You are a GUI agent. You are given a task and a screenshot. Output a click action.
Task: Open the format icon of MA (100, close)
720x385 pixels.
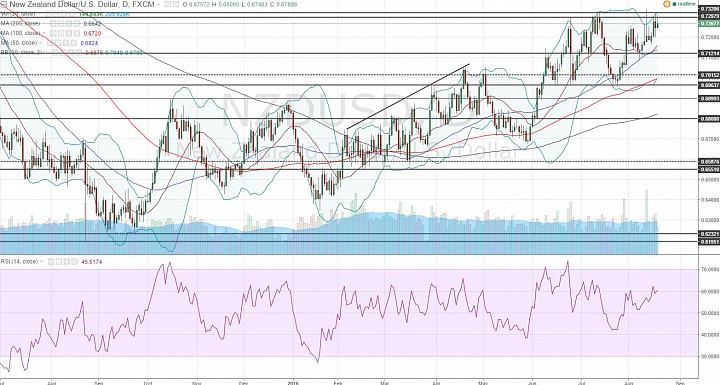pos(61,33)
